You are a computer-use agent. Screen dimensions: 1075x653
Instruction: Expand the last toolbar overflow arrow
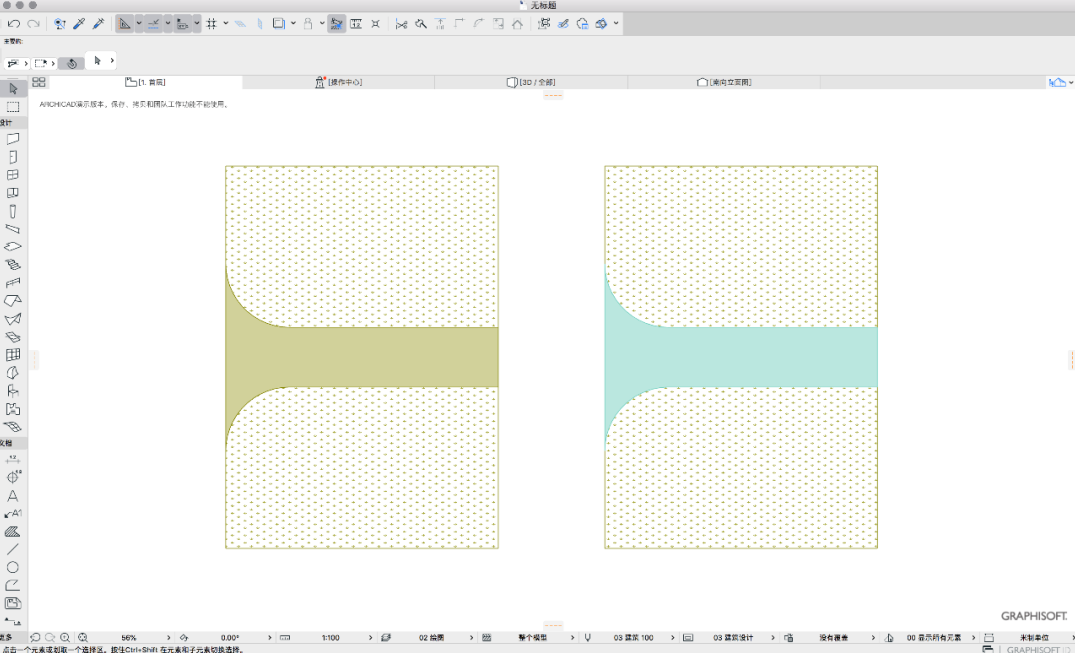[616, 24]
